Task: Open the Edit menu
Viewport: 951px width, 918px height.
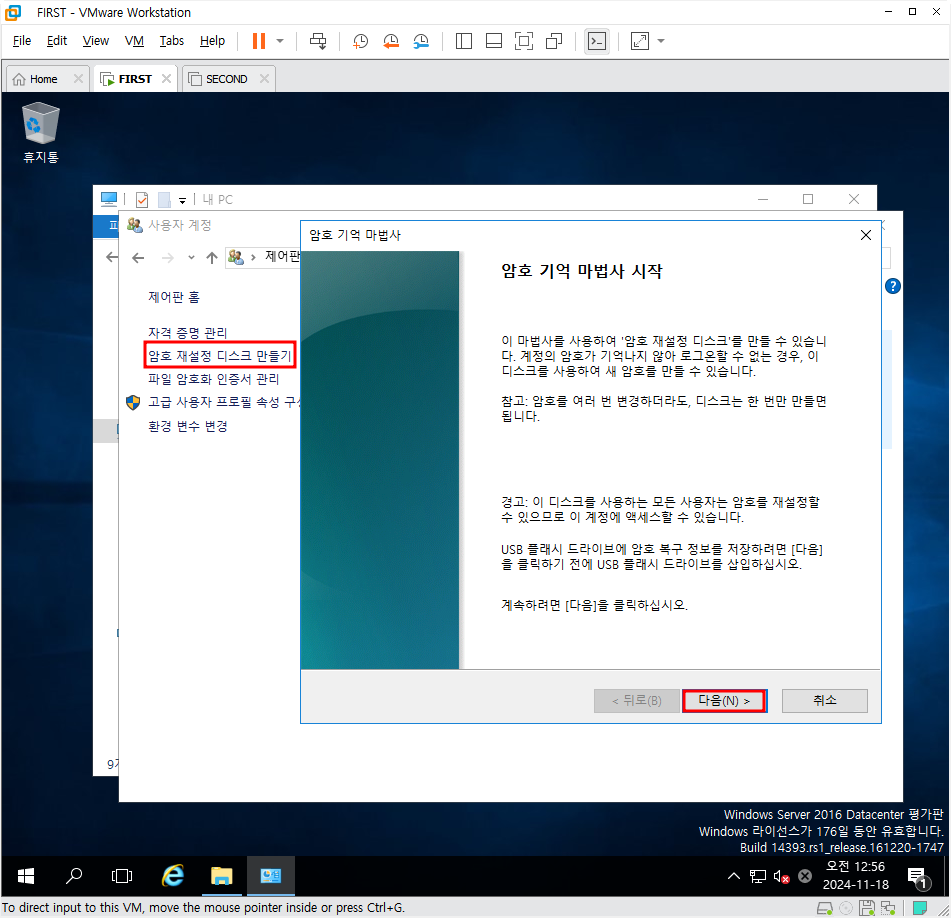Action: 57,41
